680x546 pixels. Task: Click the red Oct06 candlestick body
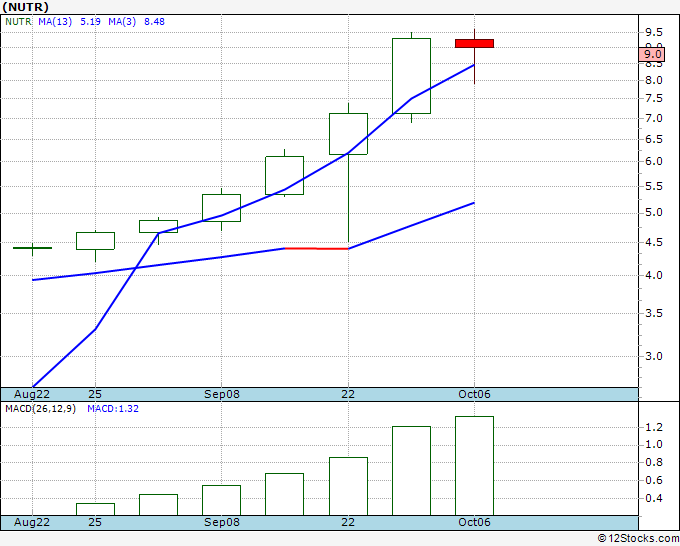tap(474, 43)
